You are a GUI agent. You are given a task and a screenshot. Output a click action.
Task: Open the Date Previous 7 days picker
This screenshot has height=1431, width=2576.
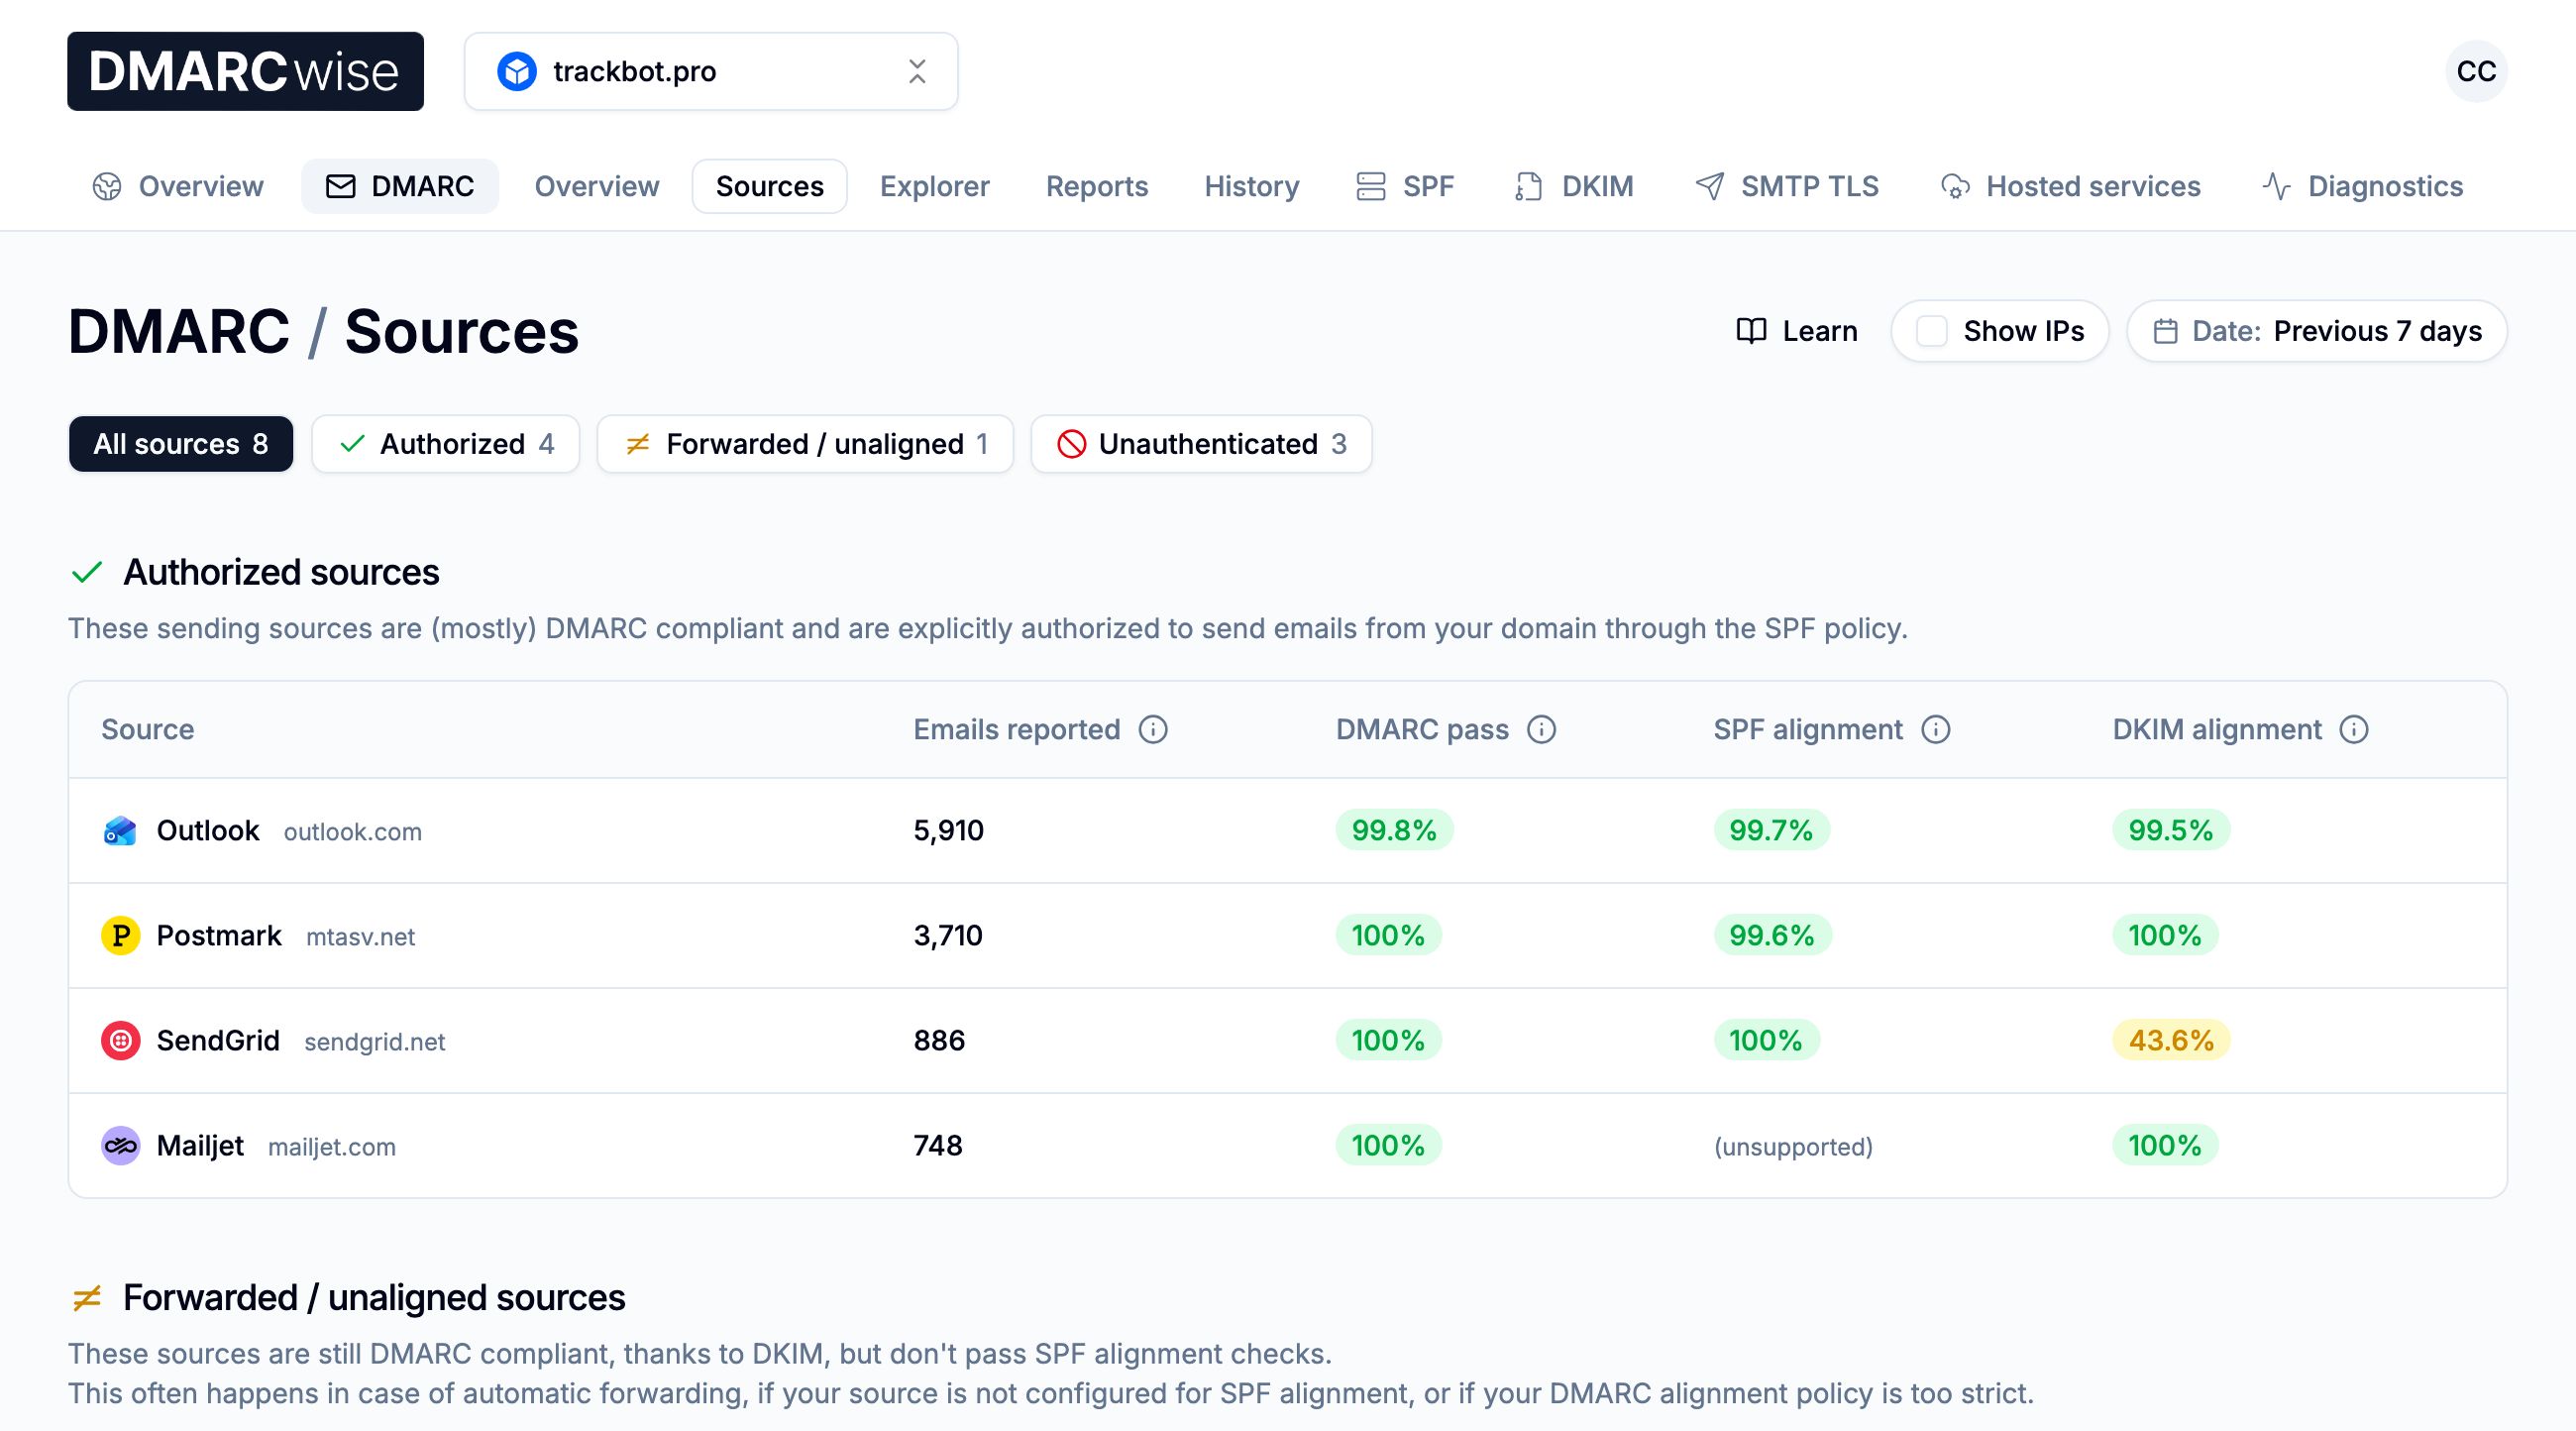click(2316, 331)
